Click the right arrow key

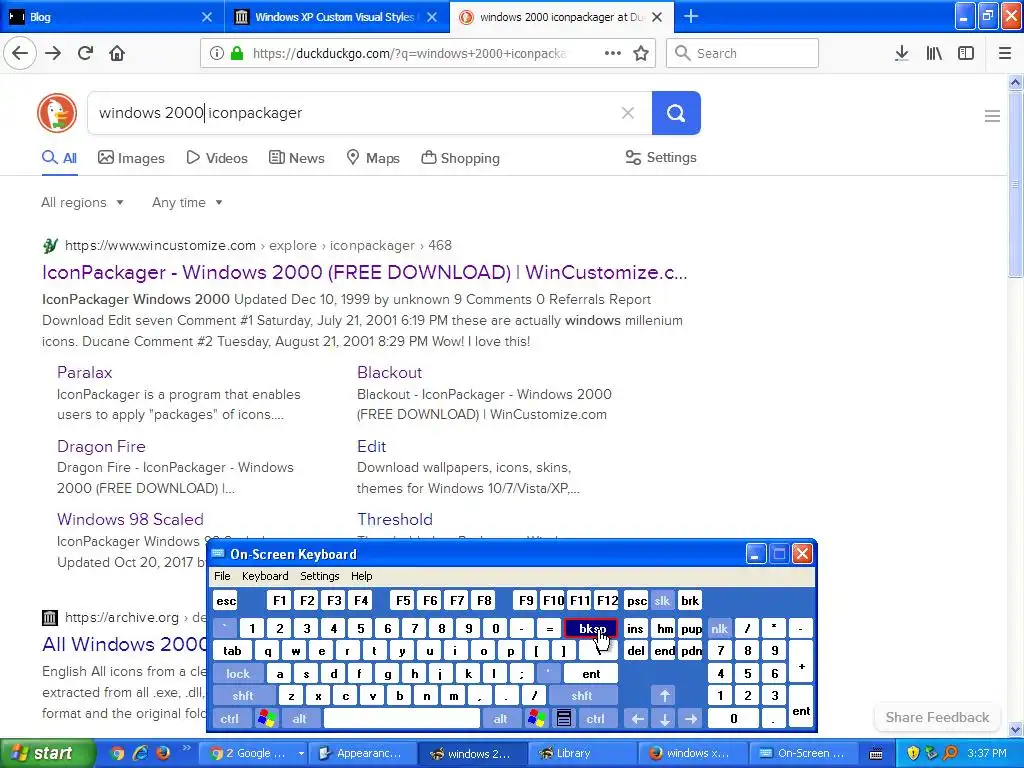(x=691, y=718)
